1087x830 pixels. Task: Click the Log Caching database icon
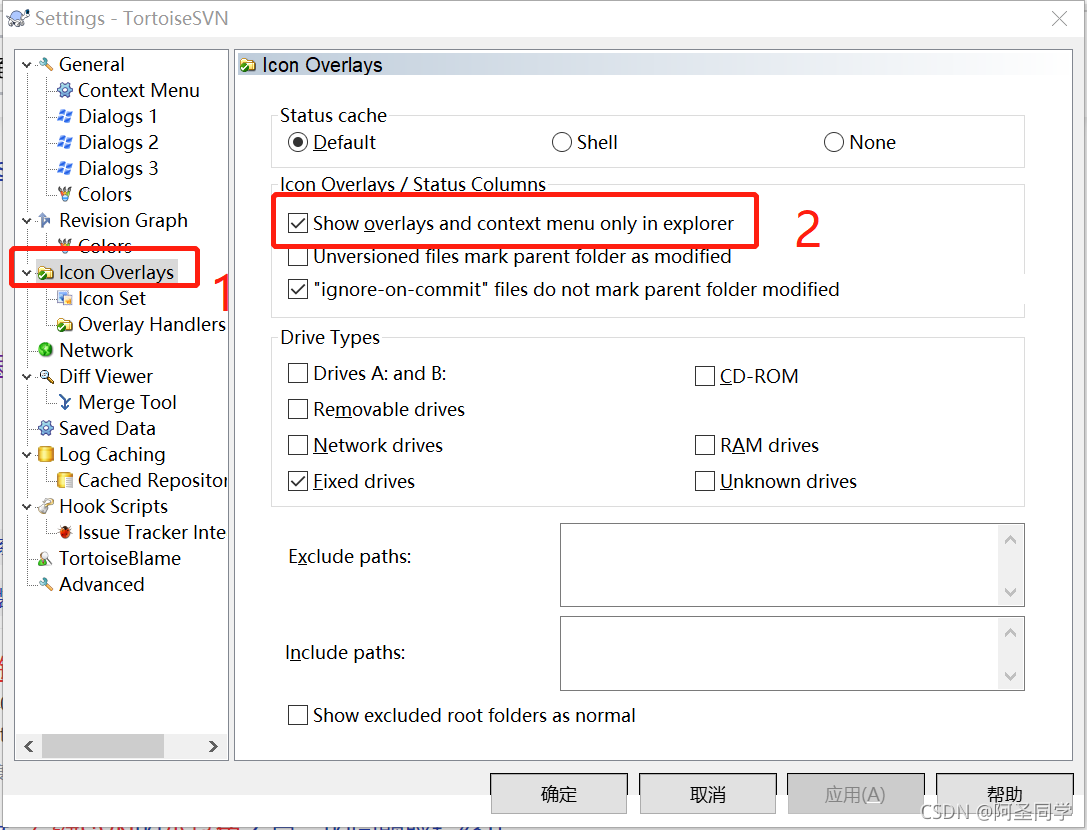pos(46,454)
